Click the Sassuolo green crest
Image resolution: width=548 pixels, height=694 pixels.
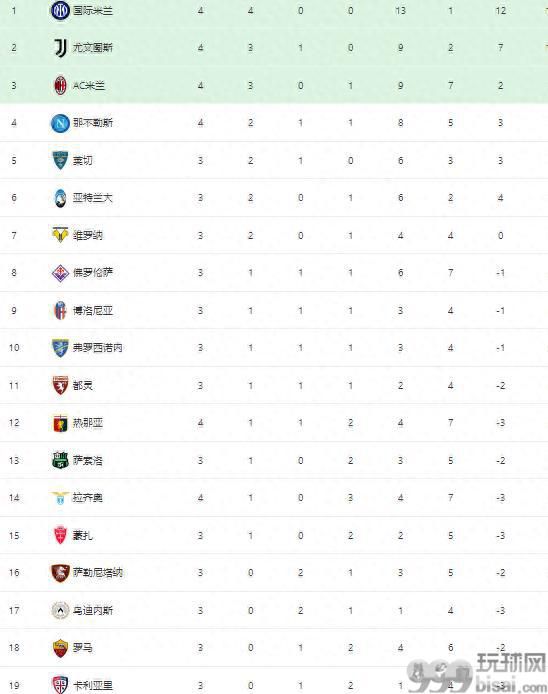(60, 460)
